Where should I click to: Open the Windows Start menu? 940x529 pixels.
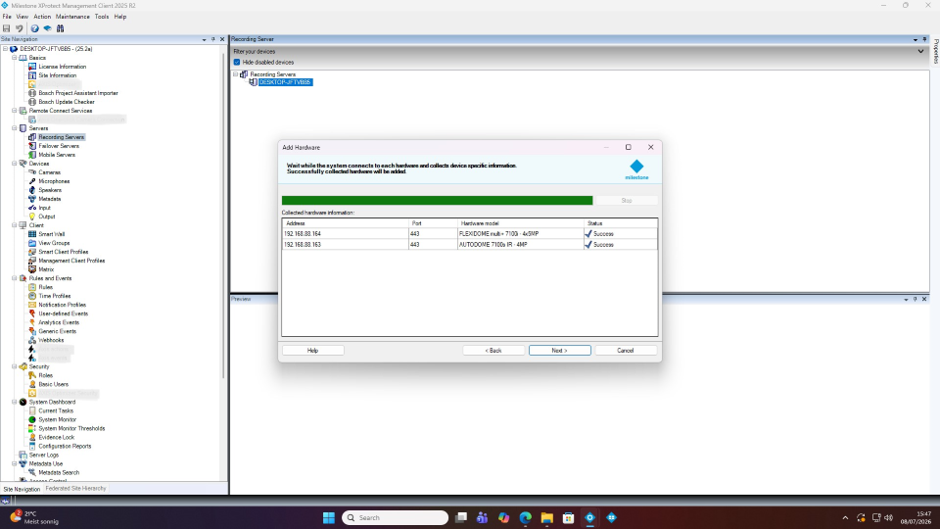pyautogui.click(x=329, y=518)
